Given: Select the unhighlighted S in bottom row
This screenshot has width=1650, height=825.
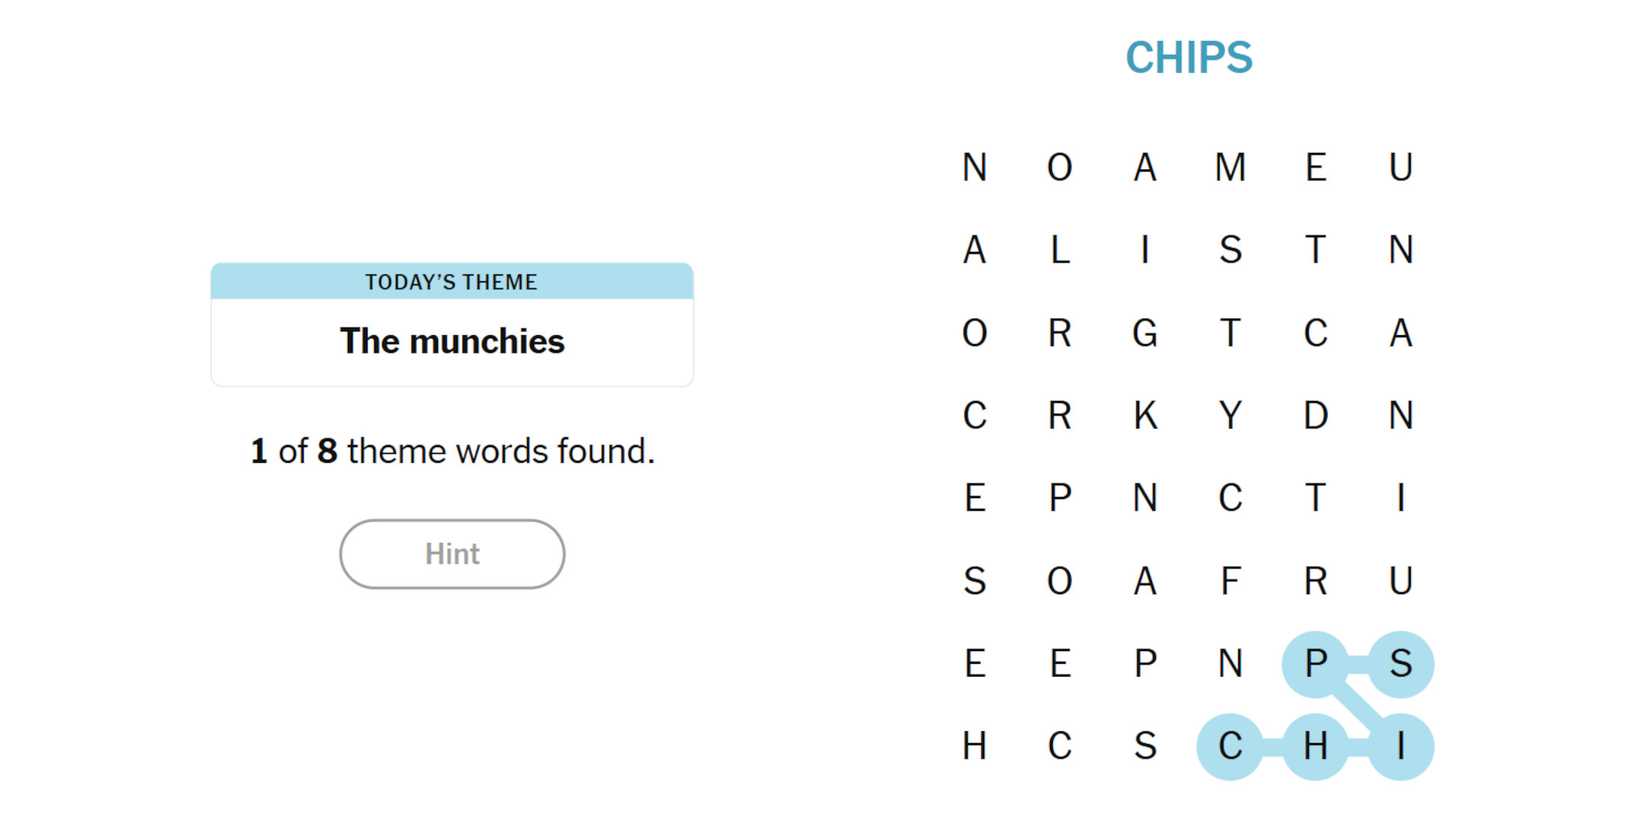Looking at the screenshot, I should (x=1145, y=747).
